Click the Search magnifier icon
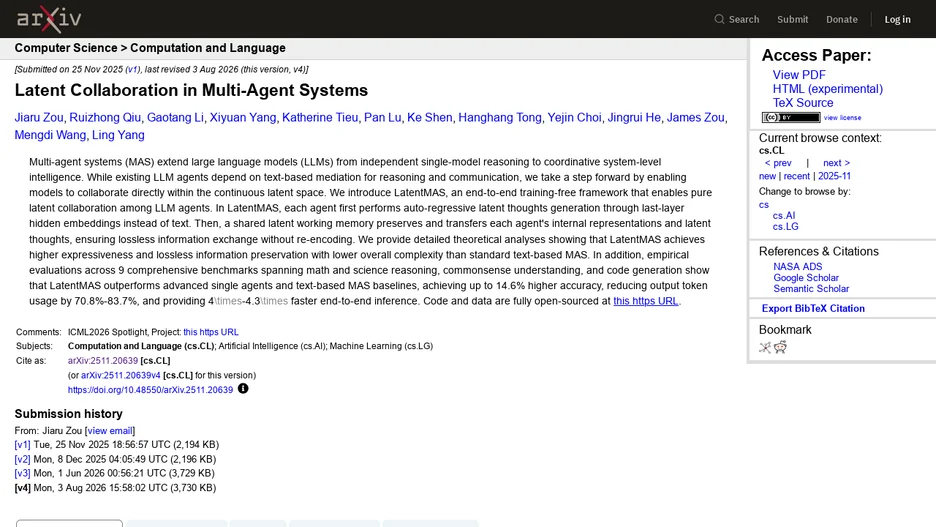 coord(719,19)
